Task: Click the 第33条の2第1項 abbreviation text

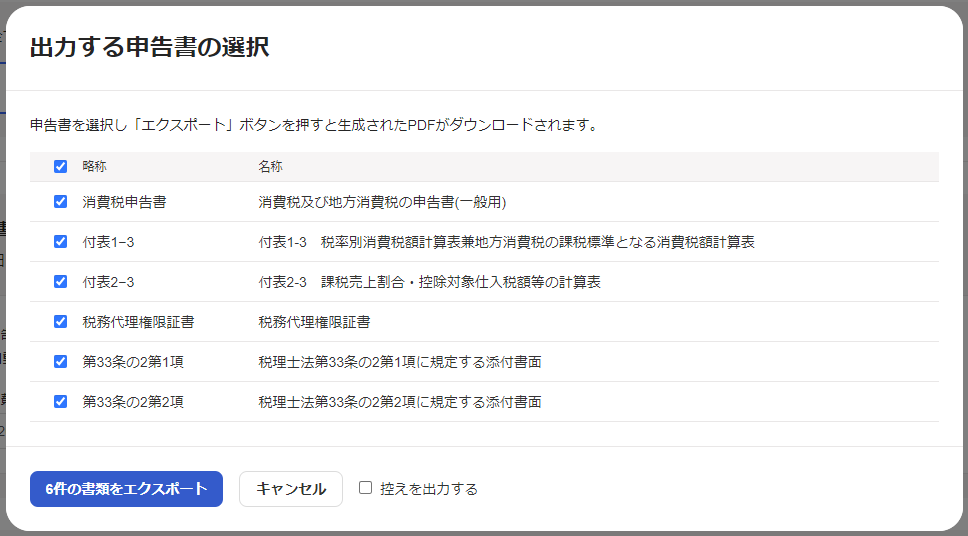Action: coord(133,362)
